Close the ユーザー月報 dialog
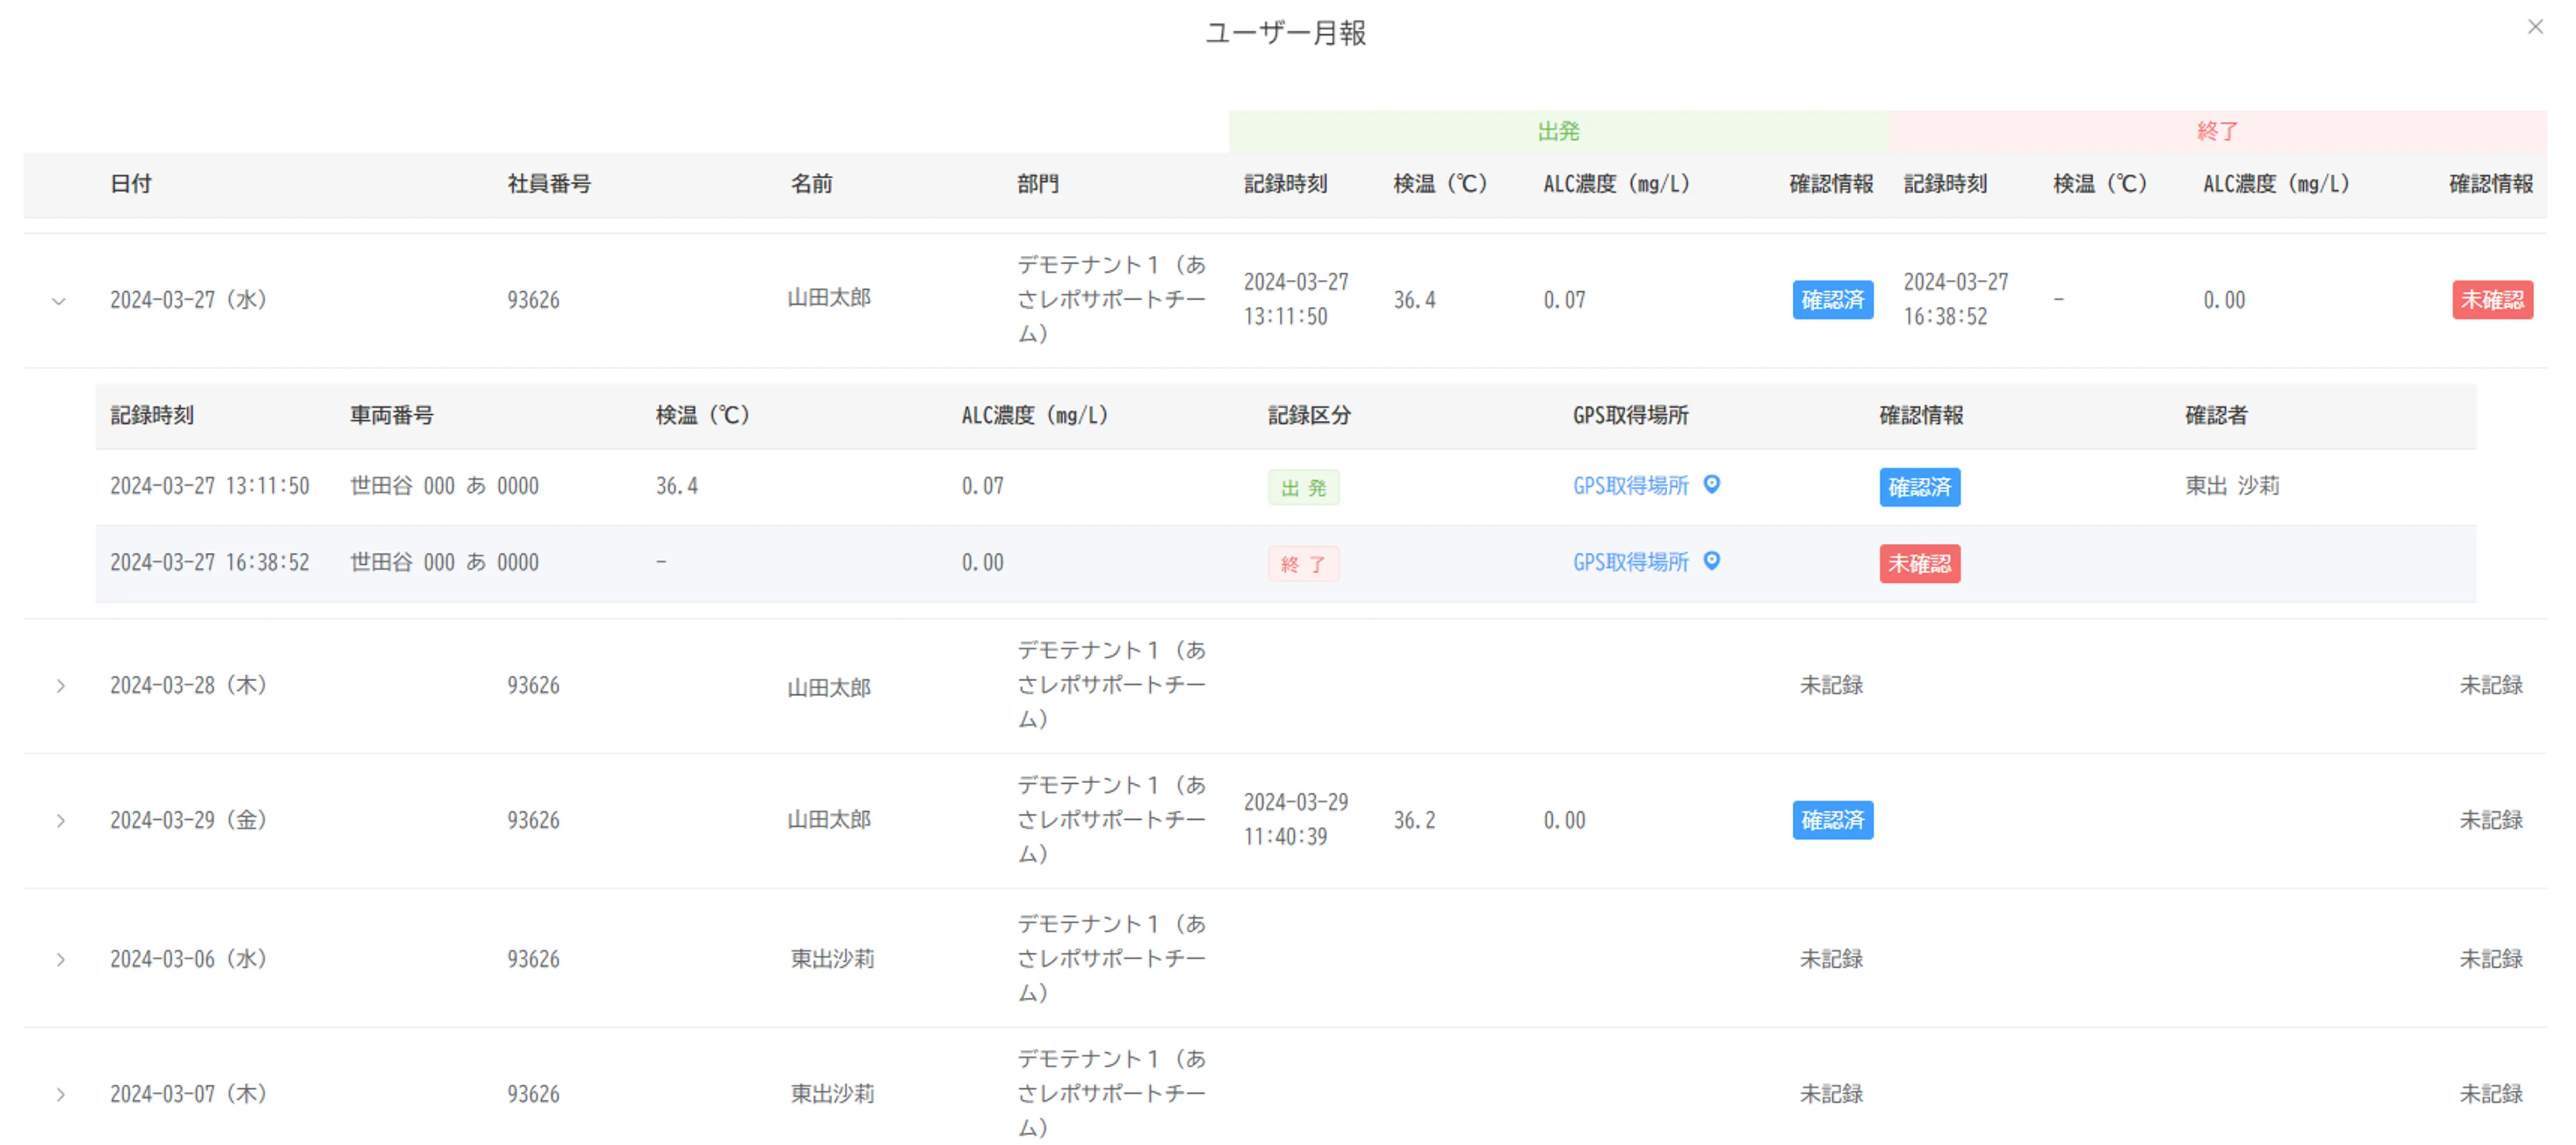 pos(2534,27)
